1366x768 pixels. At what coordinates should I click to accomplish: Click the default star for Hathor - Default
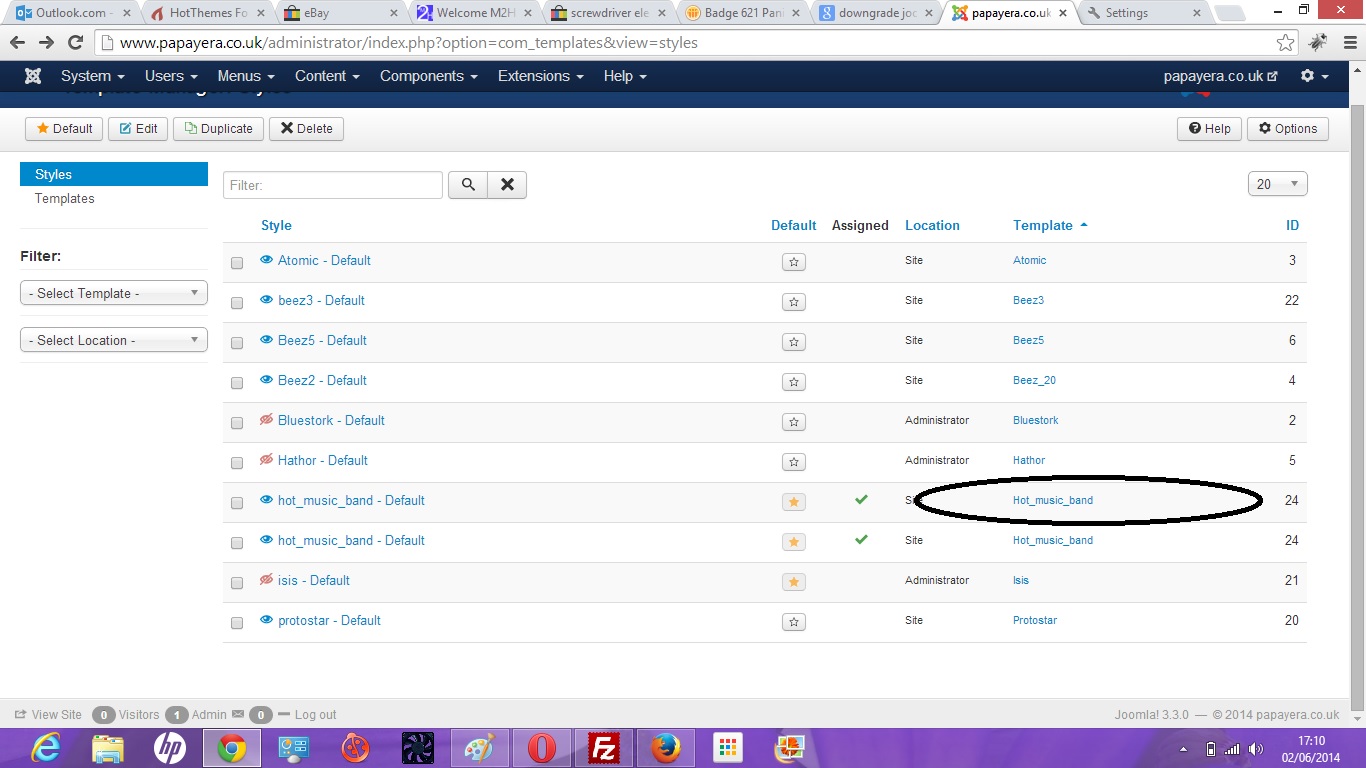(x=794, y=462)
